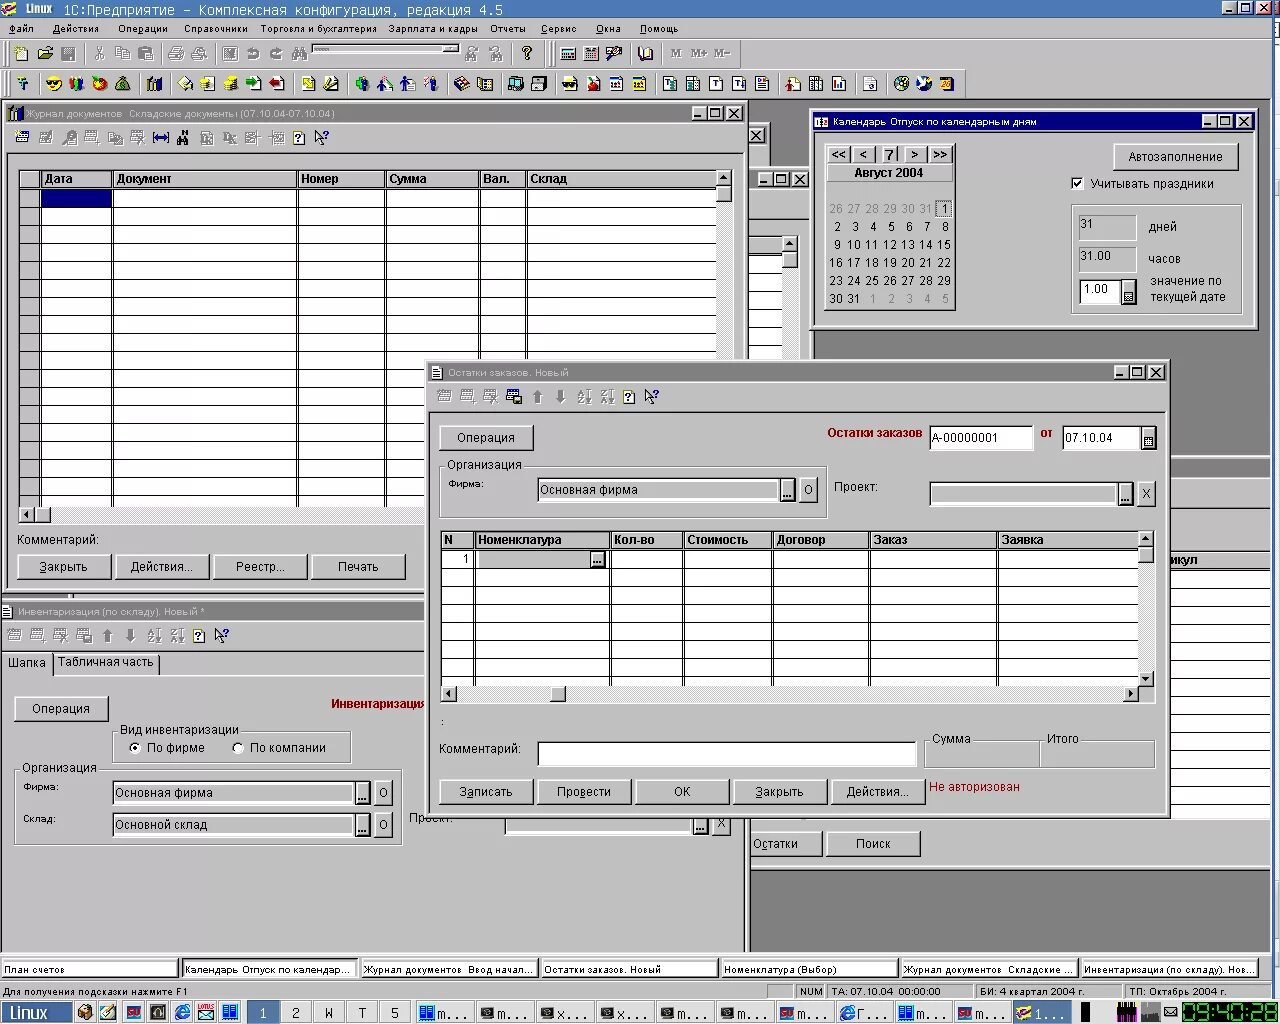The width and height of the screenshot is (1280, 1024).
Task: Click move row down arrow in Остатки заказов toolbar
Action: (x=560, y=397)
